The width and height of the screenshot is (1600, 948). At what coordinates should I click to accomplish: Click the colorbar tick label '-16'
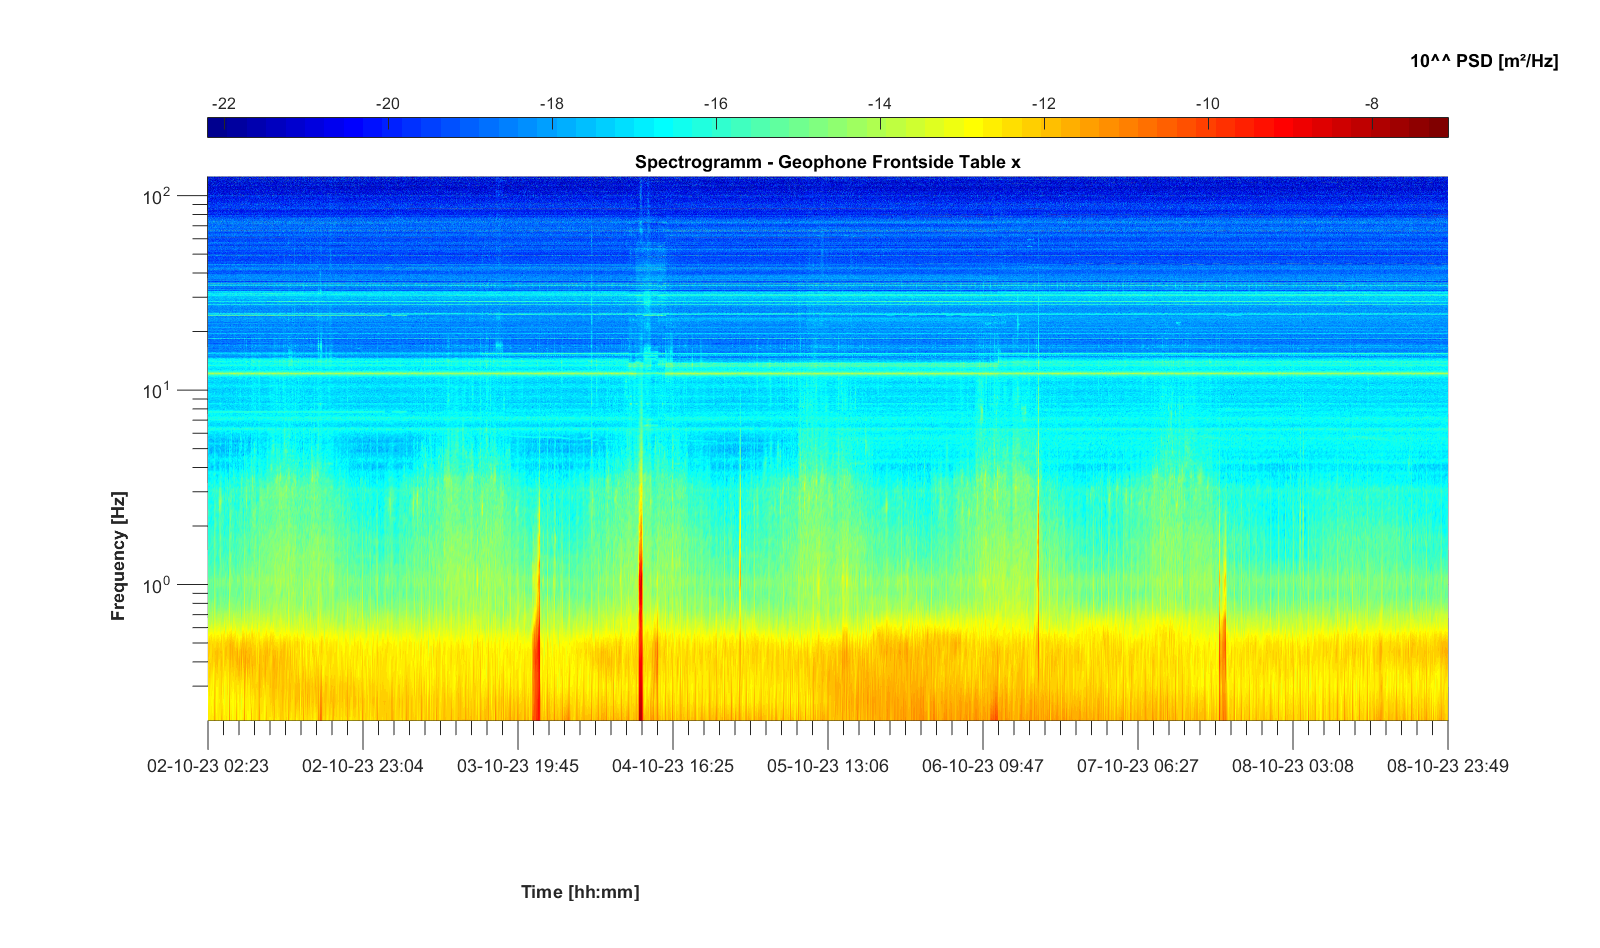[x=716, y=104]
